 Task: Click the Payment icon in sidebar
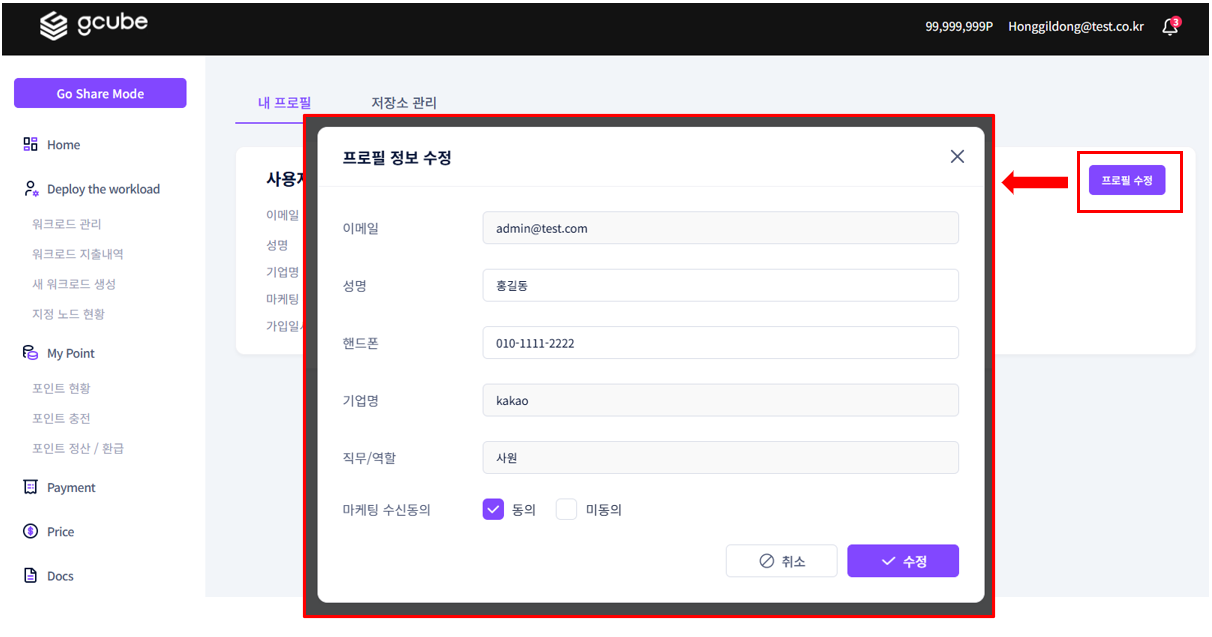point(30,487)
